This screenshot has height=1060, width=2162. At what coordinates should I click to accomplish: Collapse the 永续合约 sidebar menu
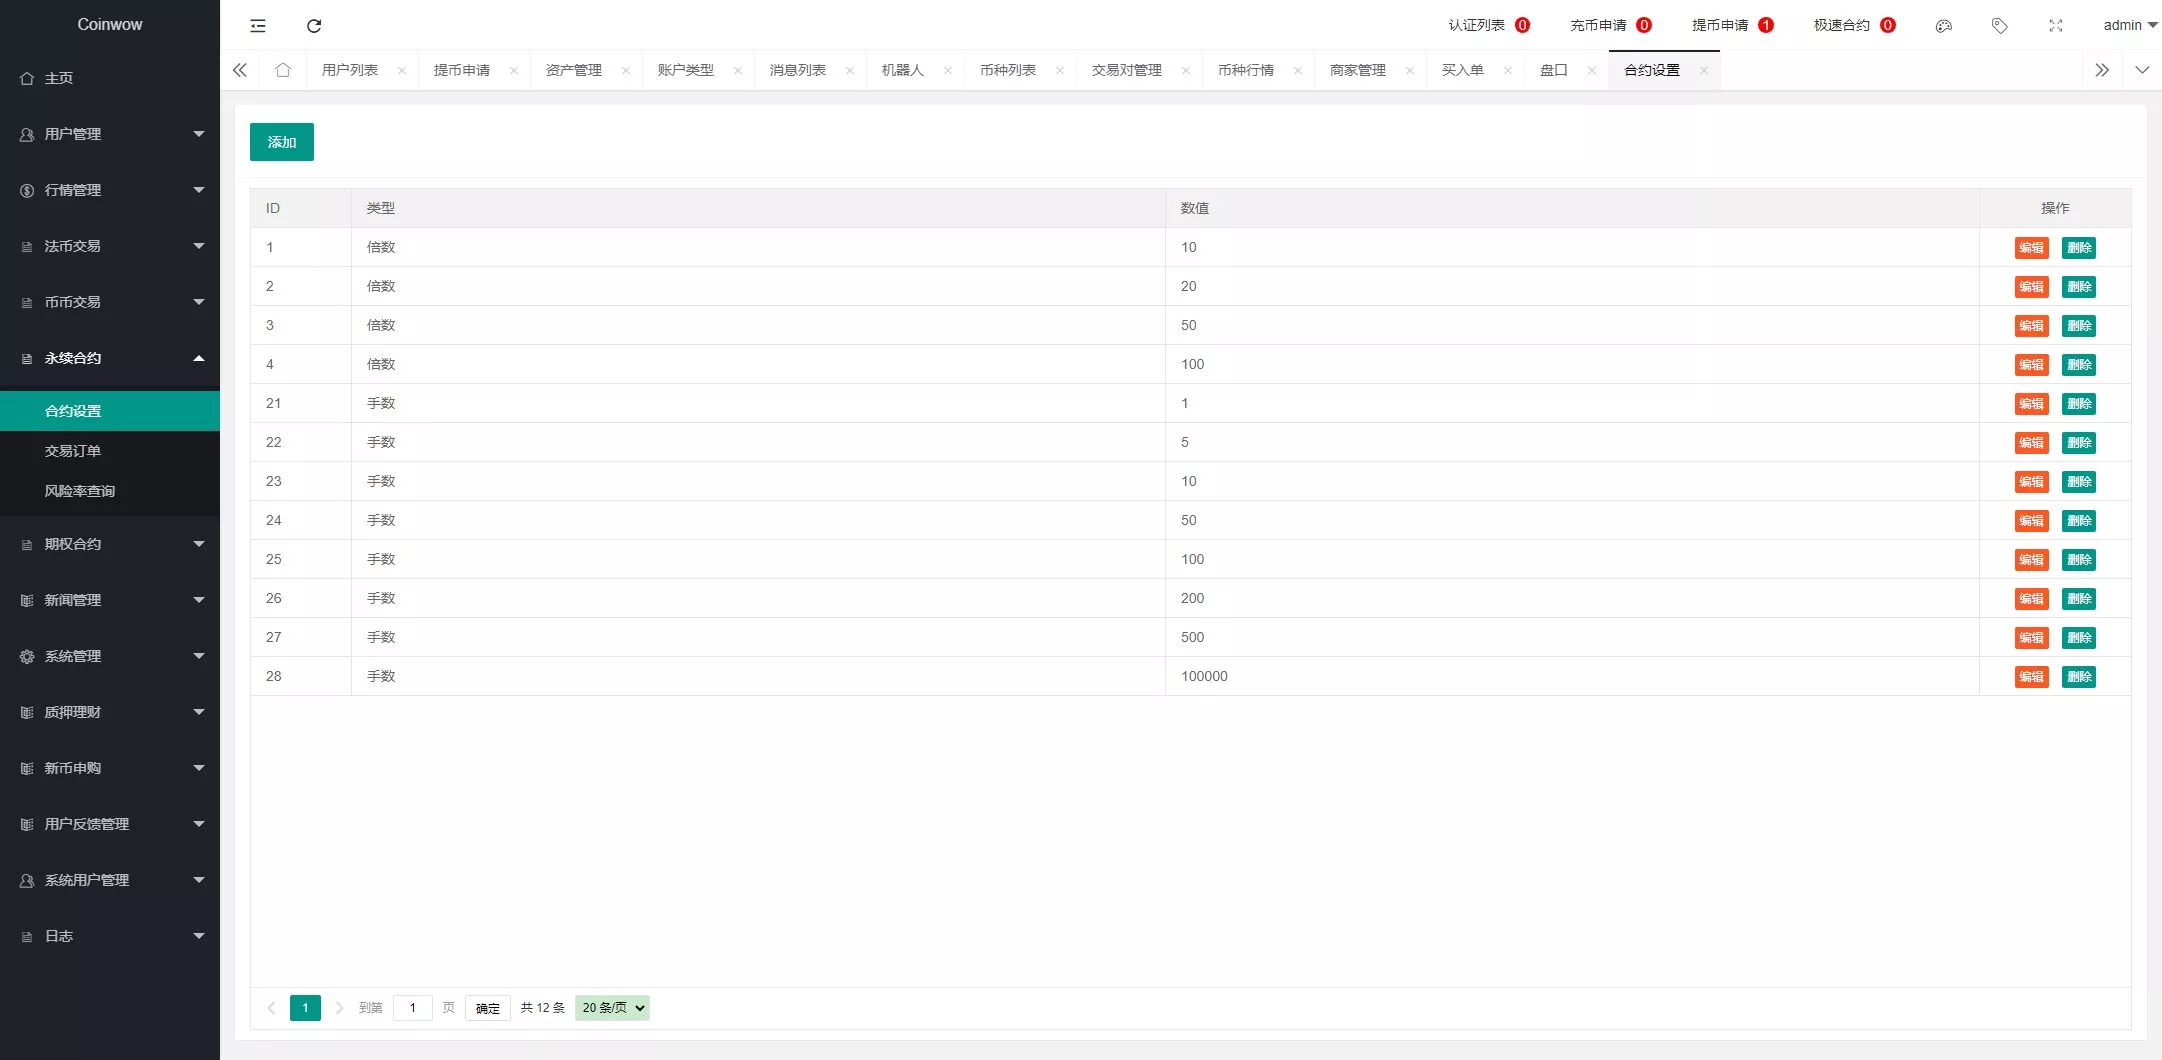pos(110,358)
